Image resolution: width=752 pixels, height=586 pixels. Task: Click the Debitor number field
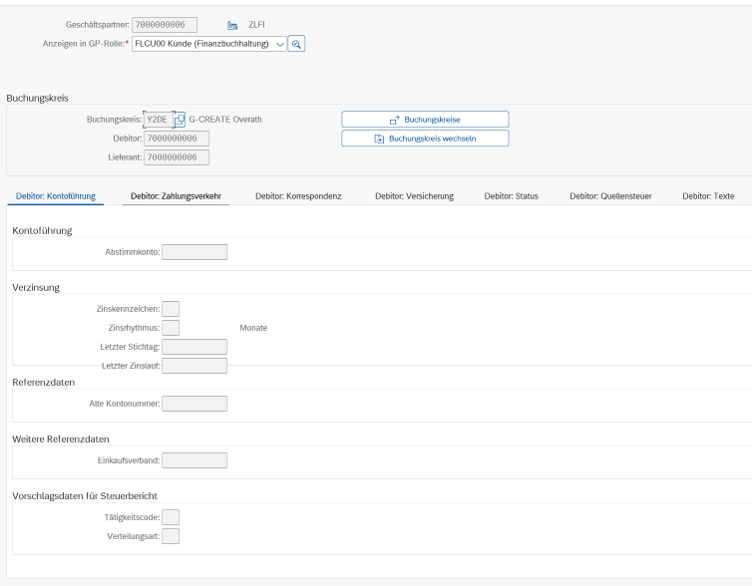[176, 139]
